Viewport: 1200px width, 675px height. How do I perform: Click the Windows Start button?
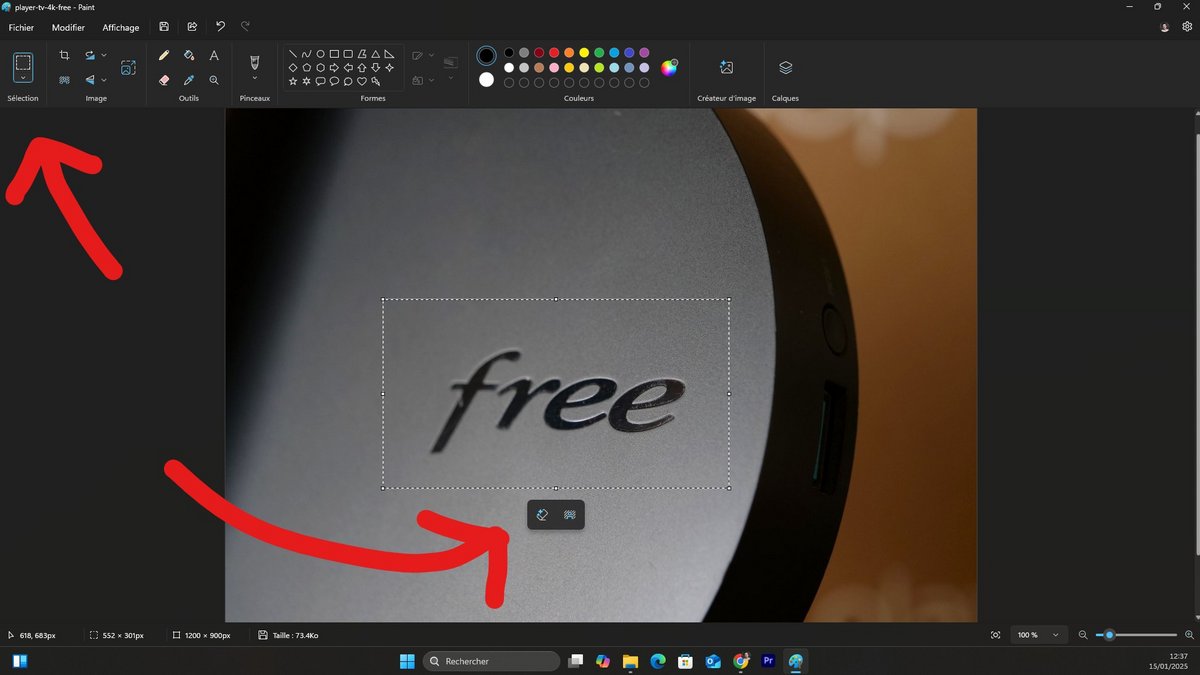tap(407, 661)
